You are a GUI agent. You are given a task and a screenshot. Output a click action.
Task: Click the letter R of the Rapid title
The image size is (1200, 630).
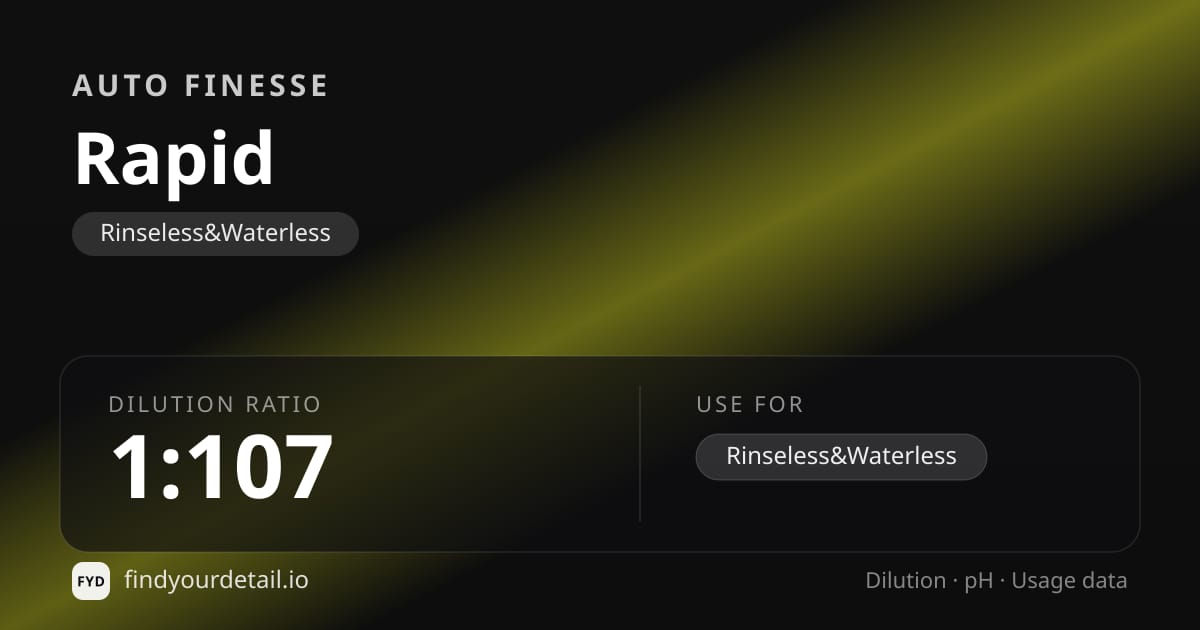point(96,159)
